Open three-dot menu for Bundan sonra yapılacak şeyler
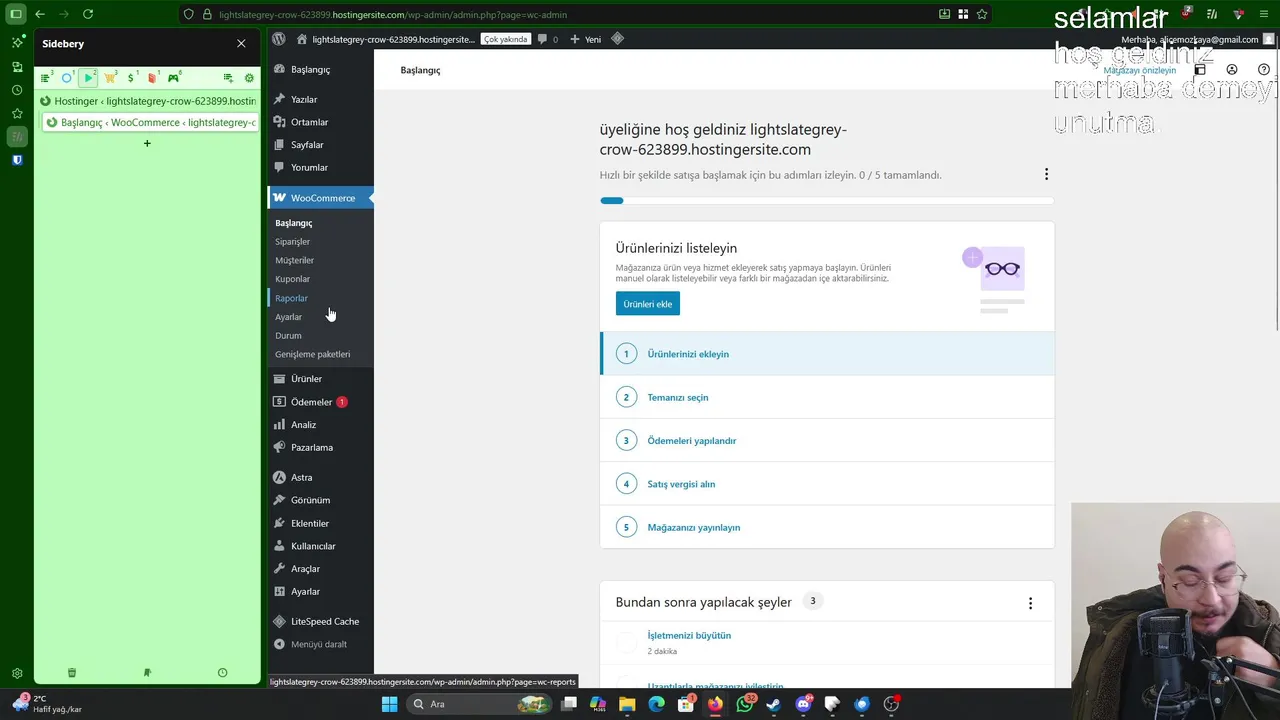Screen dimensions: 1280x720 [x=1030, y=603]
